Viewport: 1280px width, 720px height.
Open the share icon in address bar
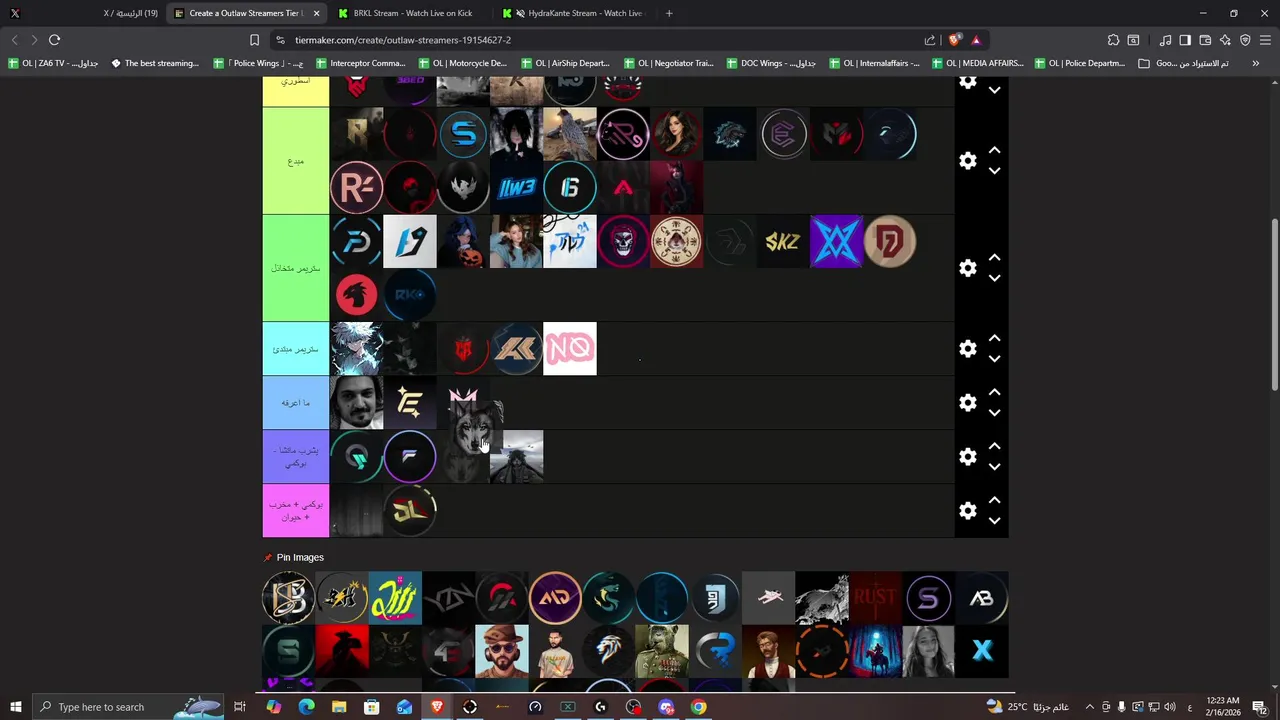pos(930,40)
